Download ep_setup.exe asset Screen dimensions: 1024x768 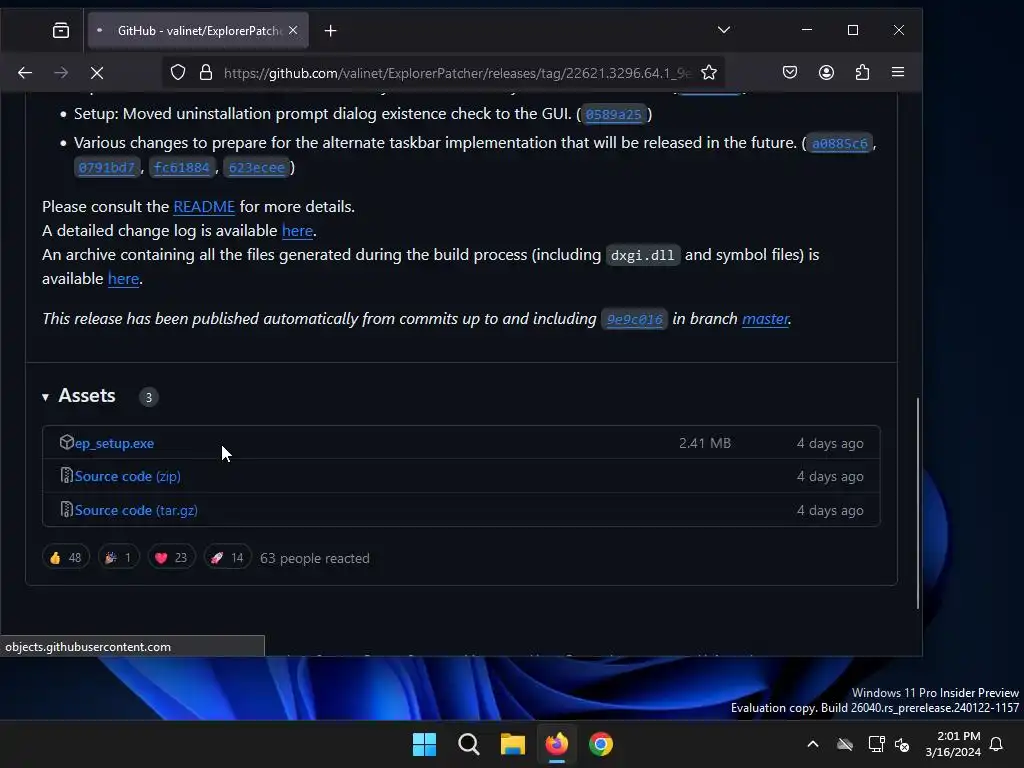click(114, 443)
